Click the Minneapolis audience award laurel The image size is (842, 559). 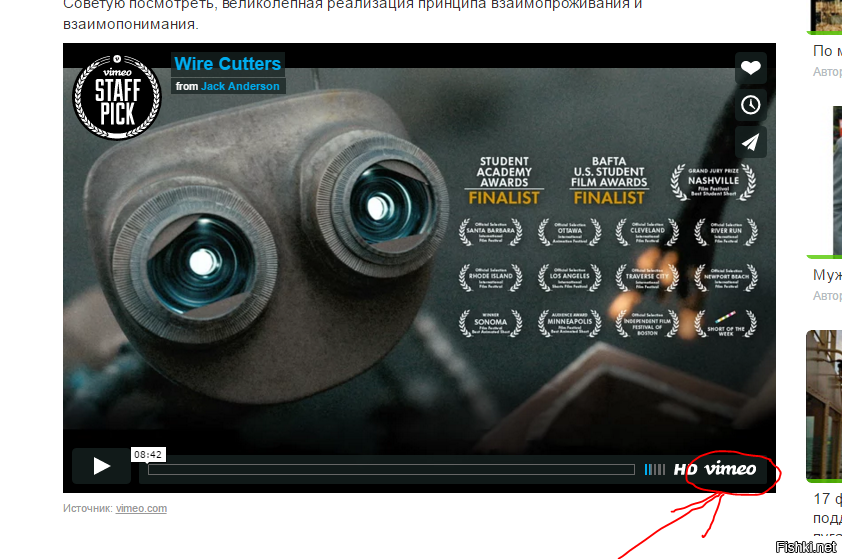click(x=570, y=323)
